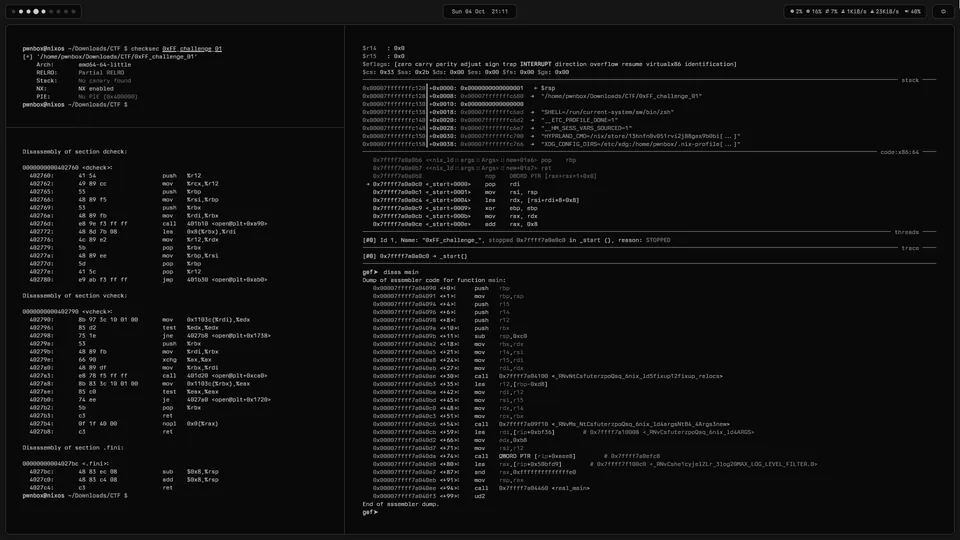Click the 402798 jne 4027b8 line
Viewport: 960px width, 540px height.
click(150, 336)
